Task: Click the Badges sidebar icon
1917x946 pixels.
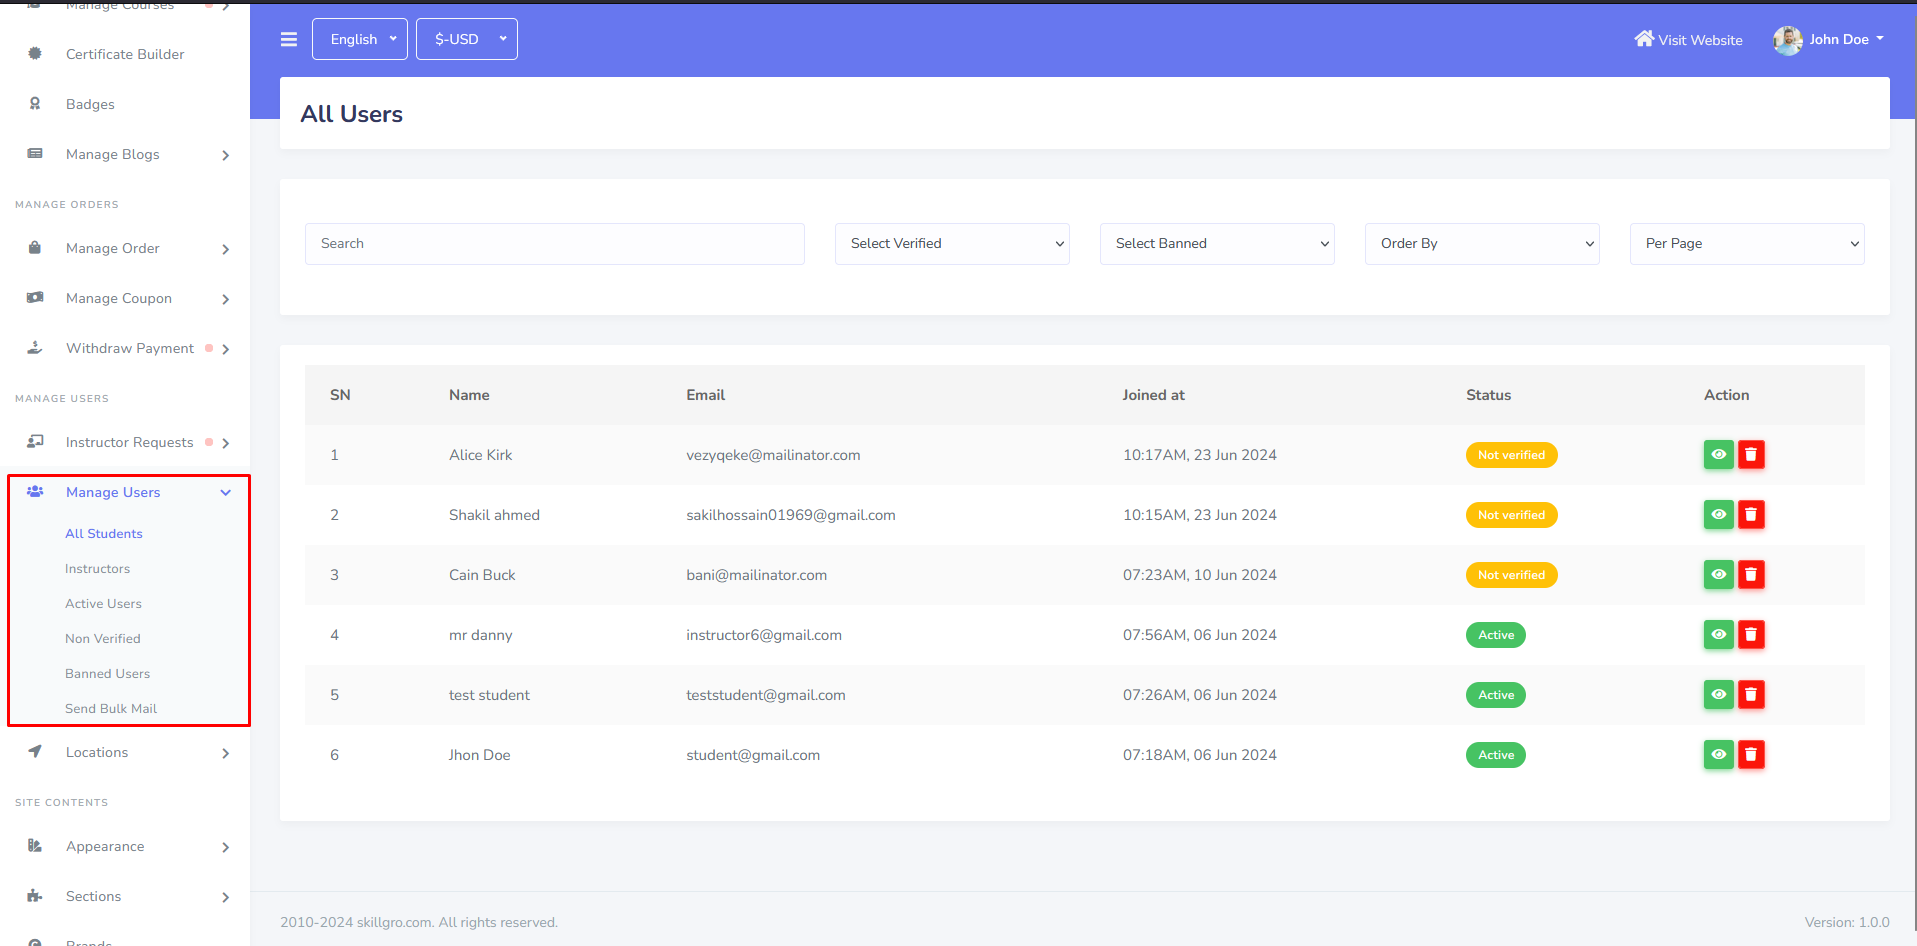Action: click(35, 104)
